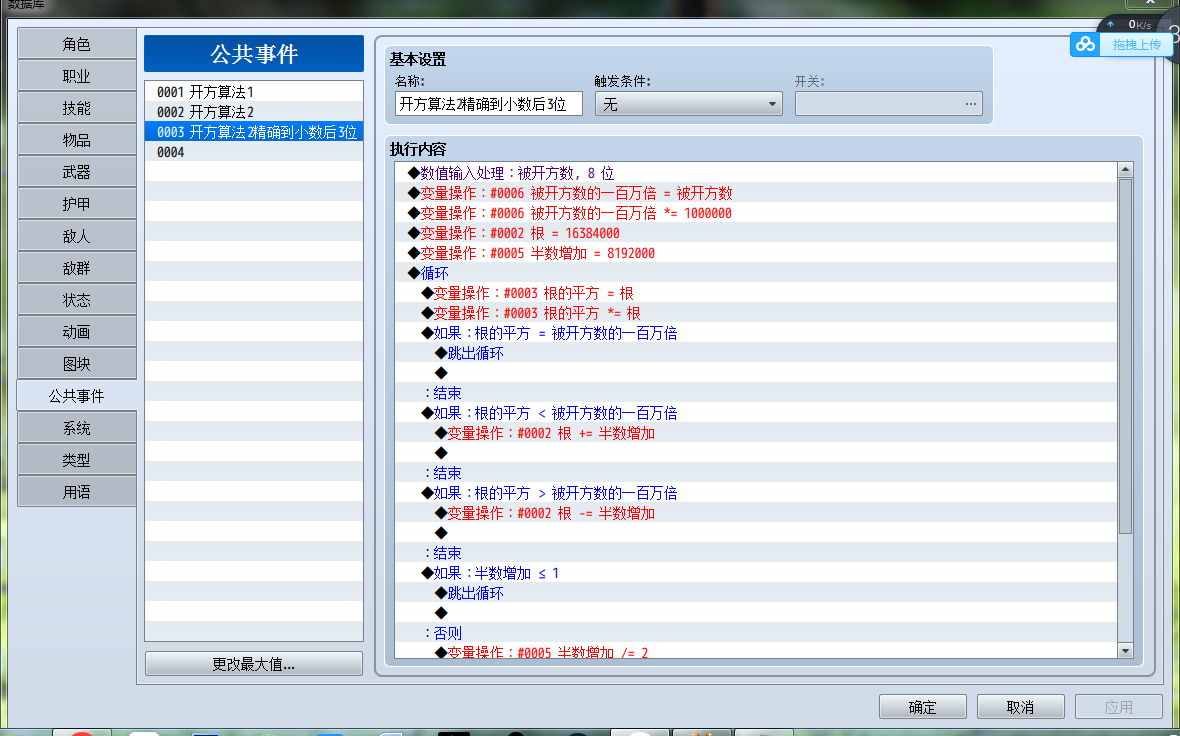Select command 半数增加 /= 2
Screen dimensions: 1180x736
click(x=756, y=652)
